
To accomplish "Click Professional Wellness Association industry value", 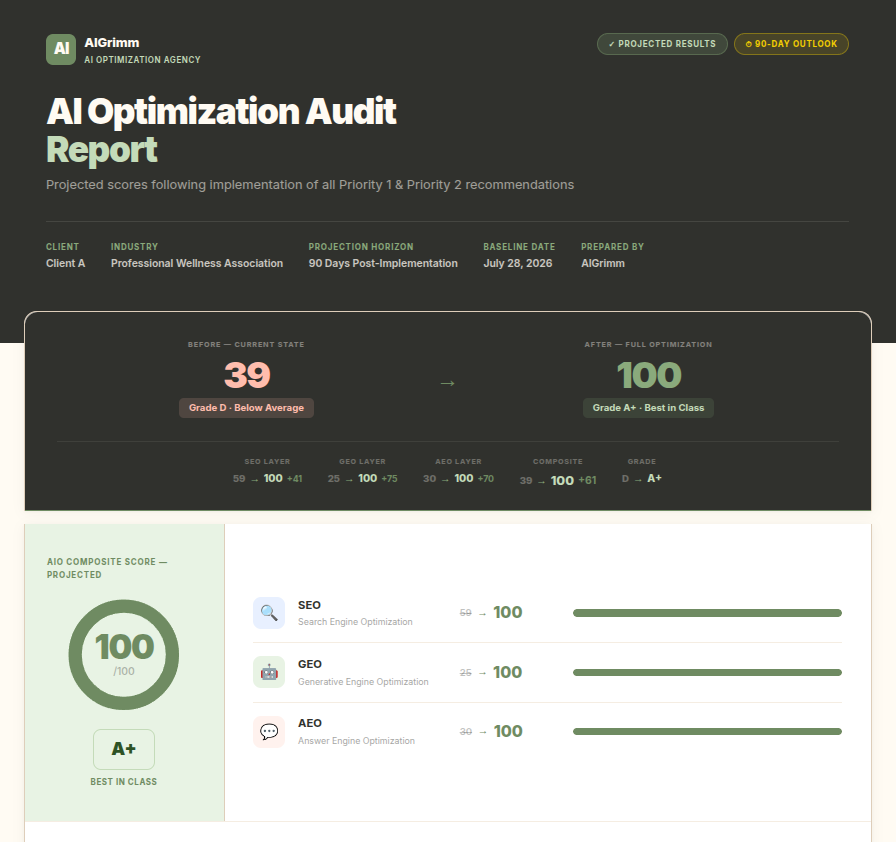I will 197,263.
